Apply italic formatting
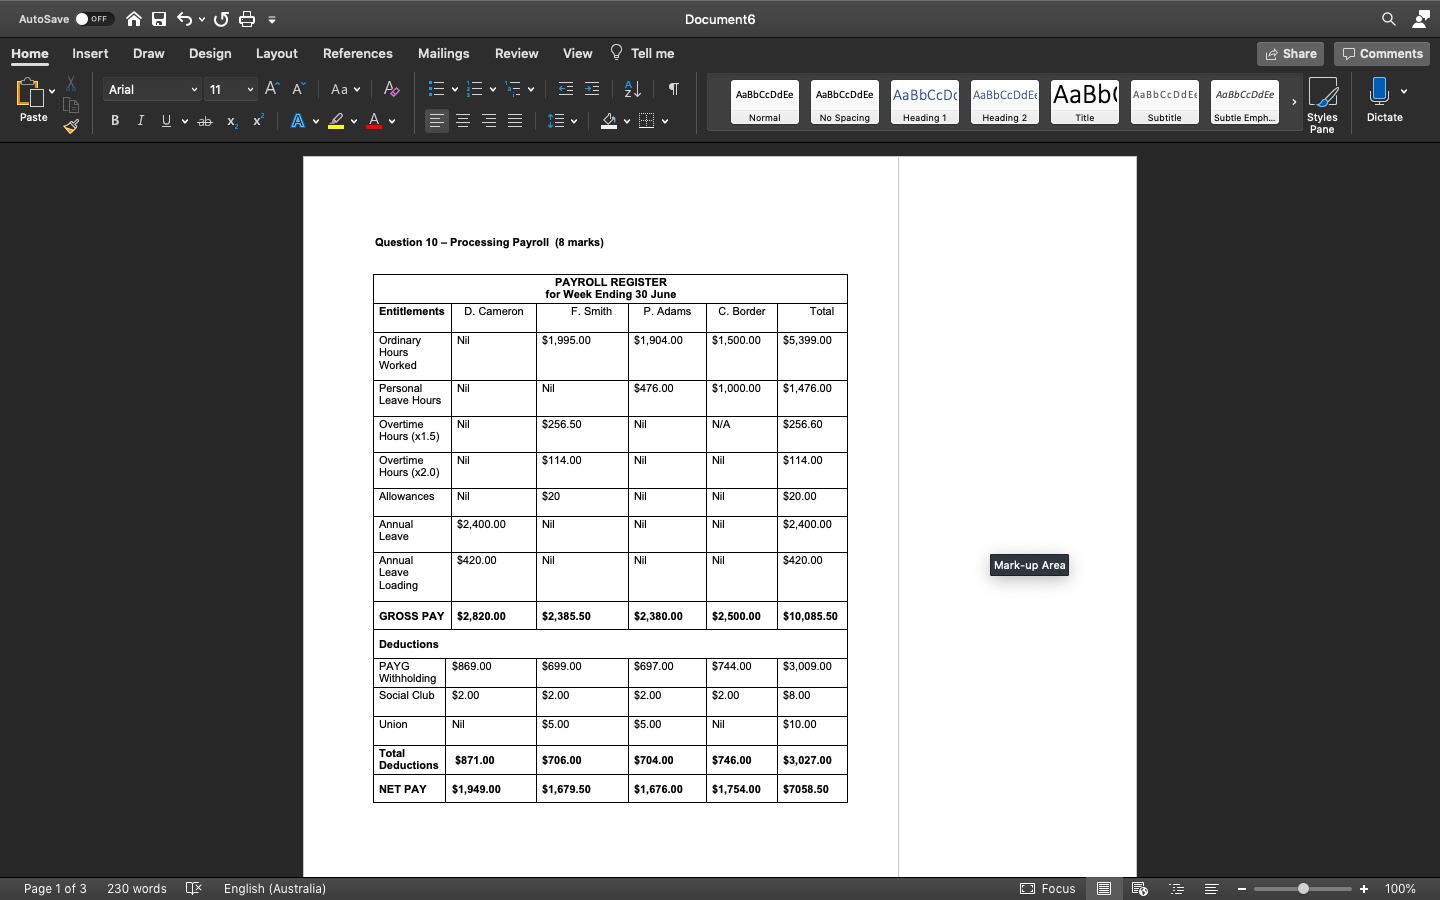 141,120
